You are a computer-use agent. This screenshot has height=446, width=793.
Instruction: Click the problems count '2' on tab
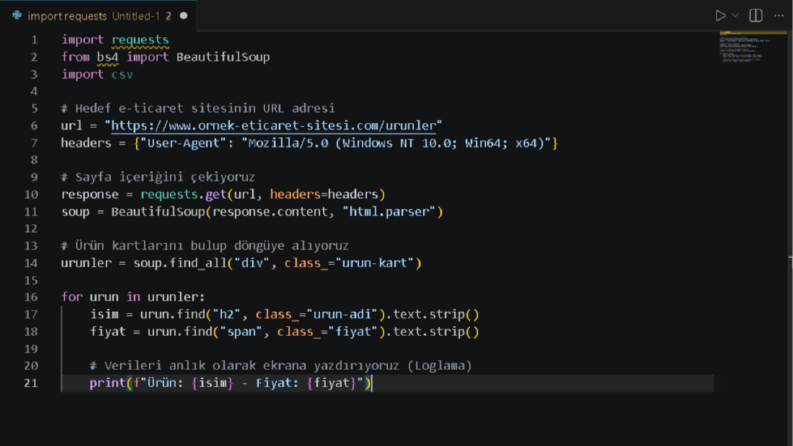click(168, 16)
